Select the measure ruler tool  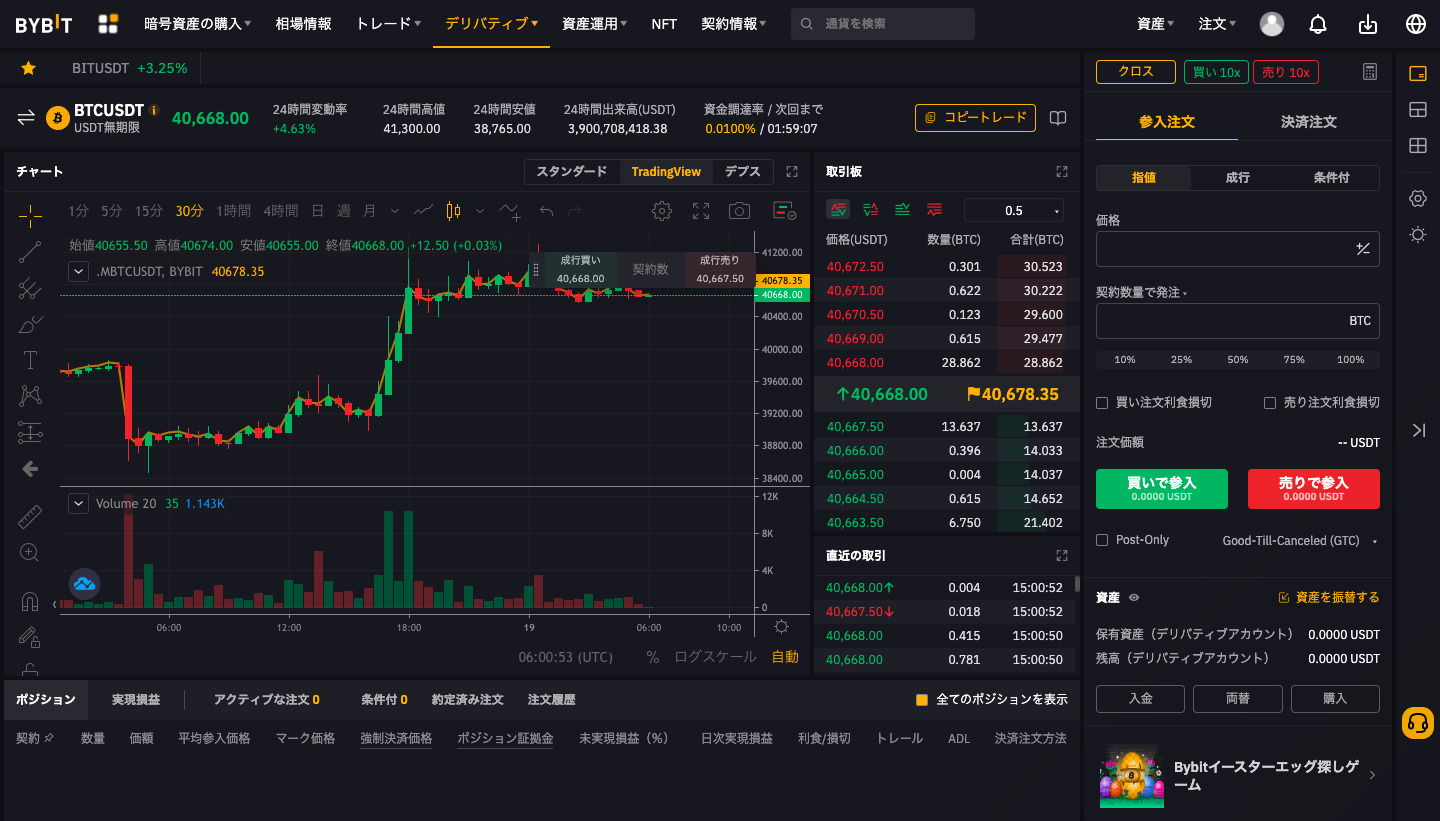(30, 517)
